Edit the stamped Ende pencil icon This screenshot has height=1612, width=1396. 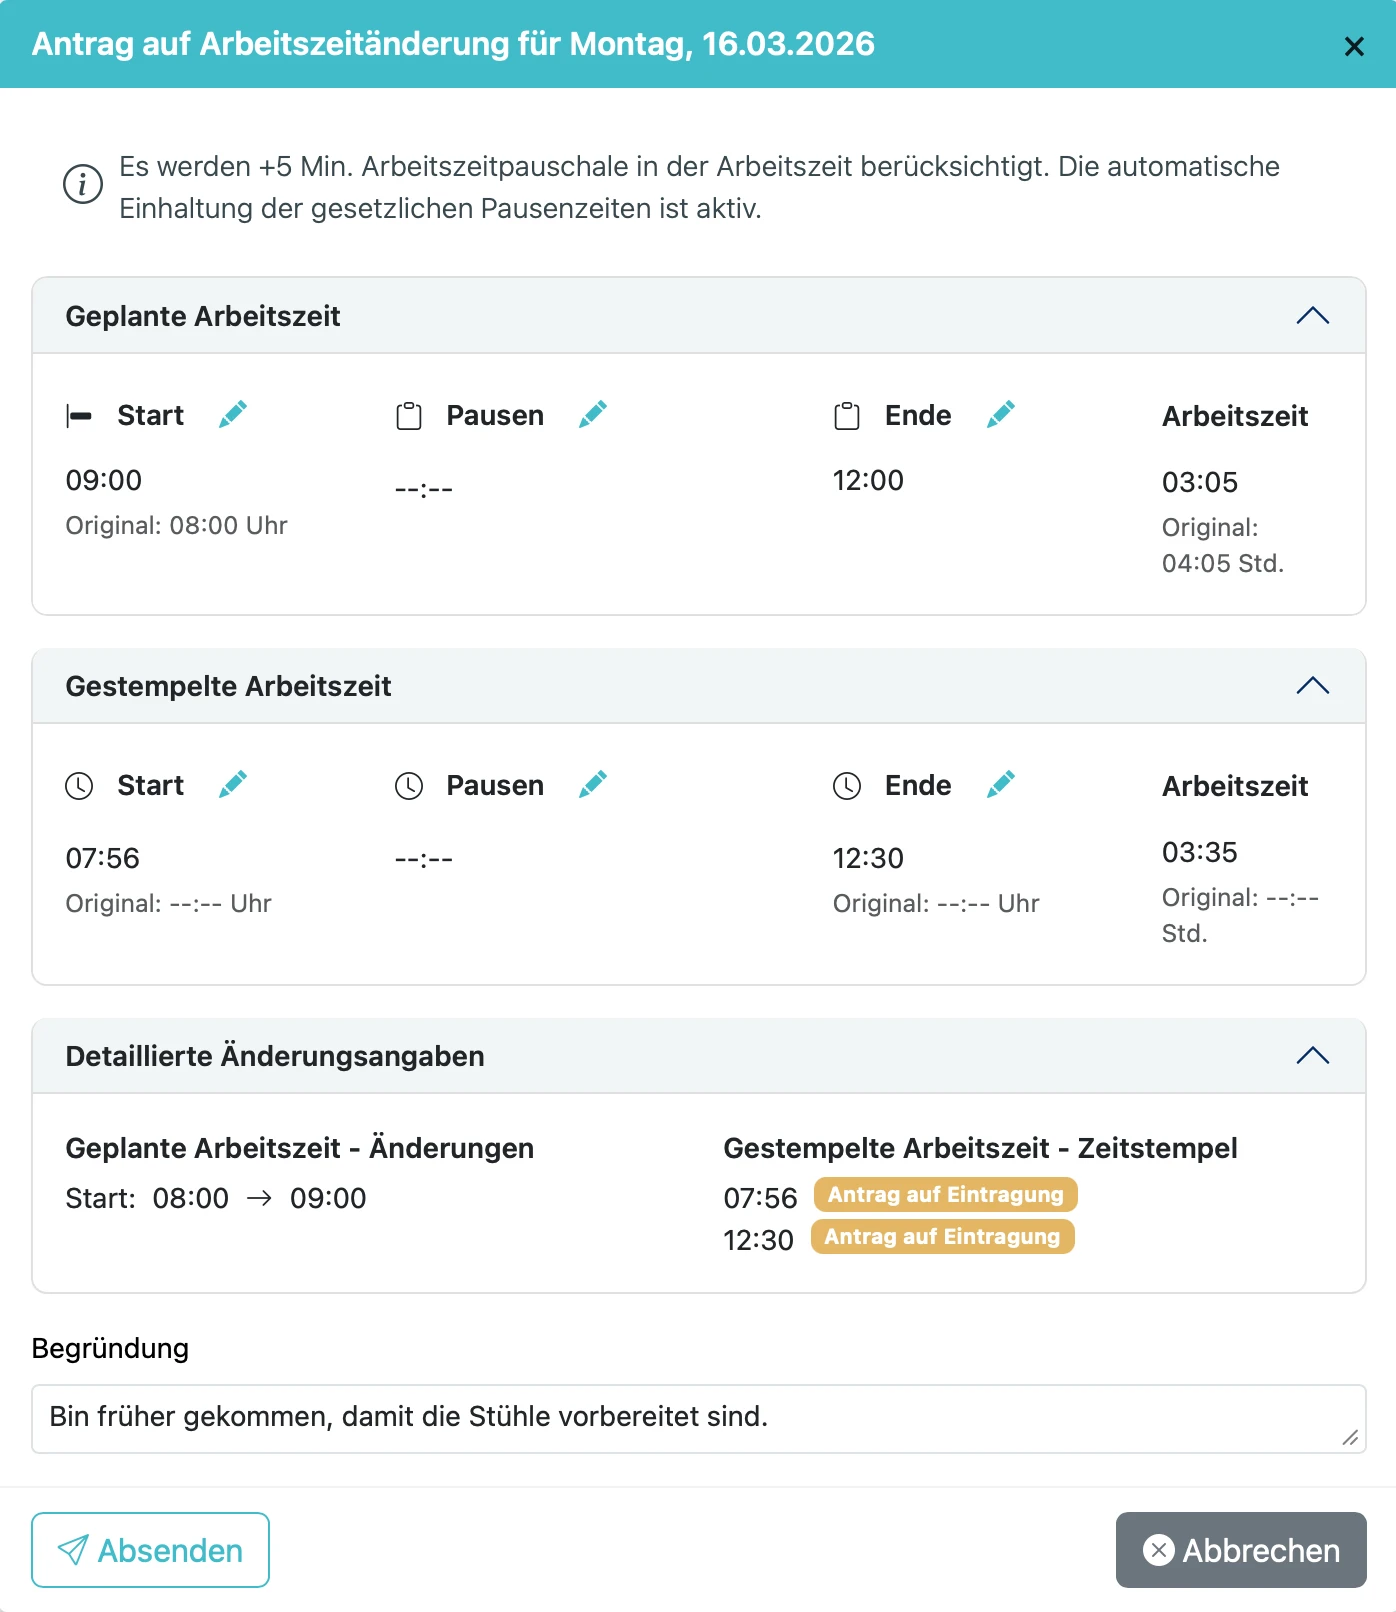(1001, 784)
